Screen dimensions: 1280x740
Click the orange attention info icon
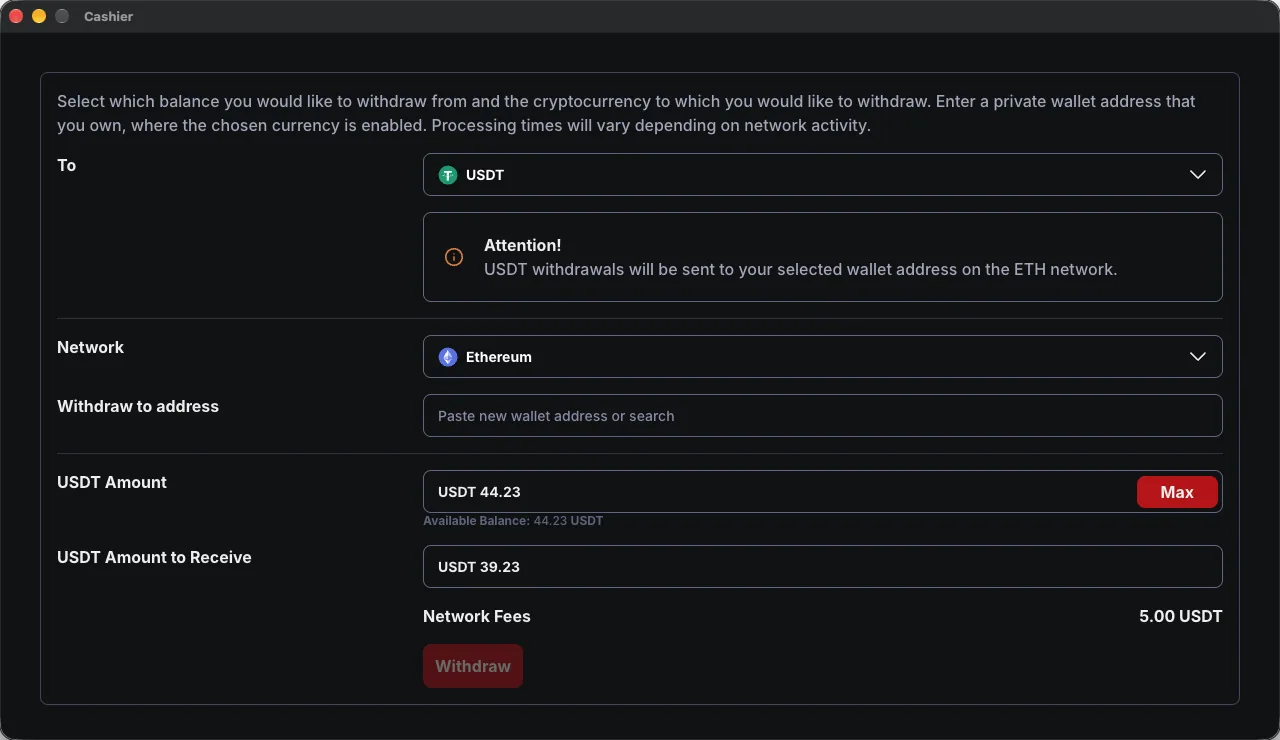click(x=454, y=257)
